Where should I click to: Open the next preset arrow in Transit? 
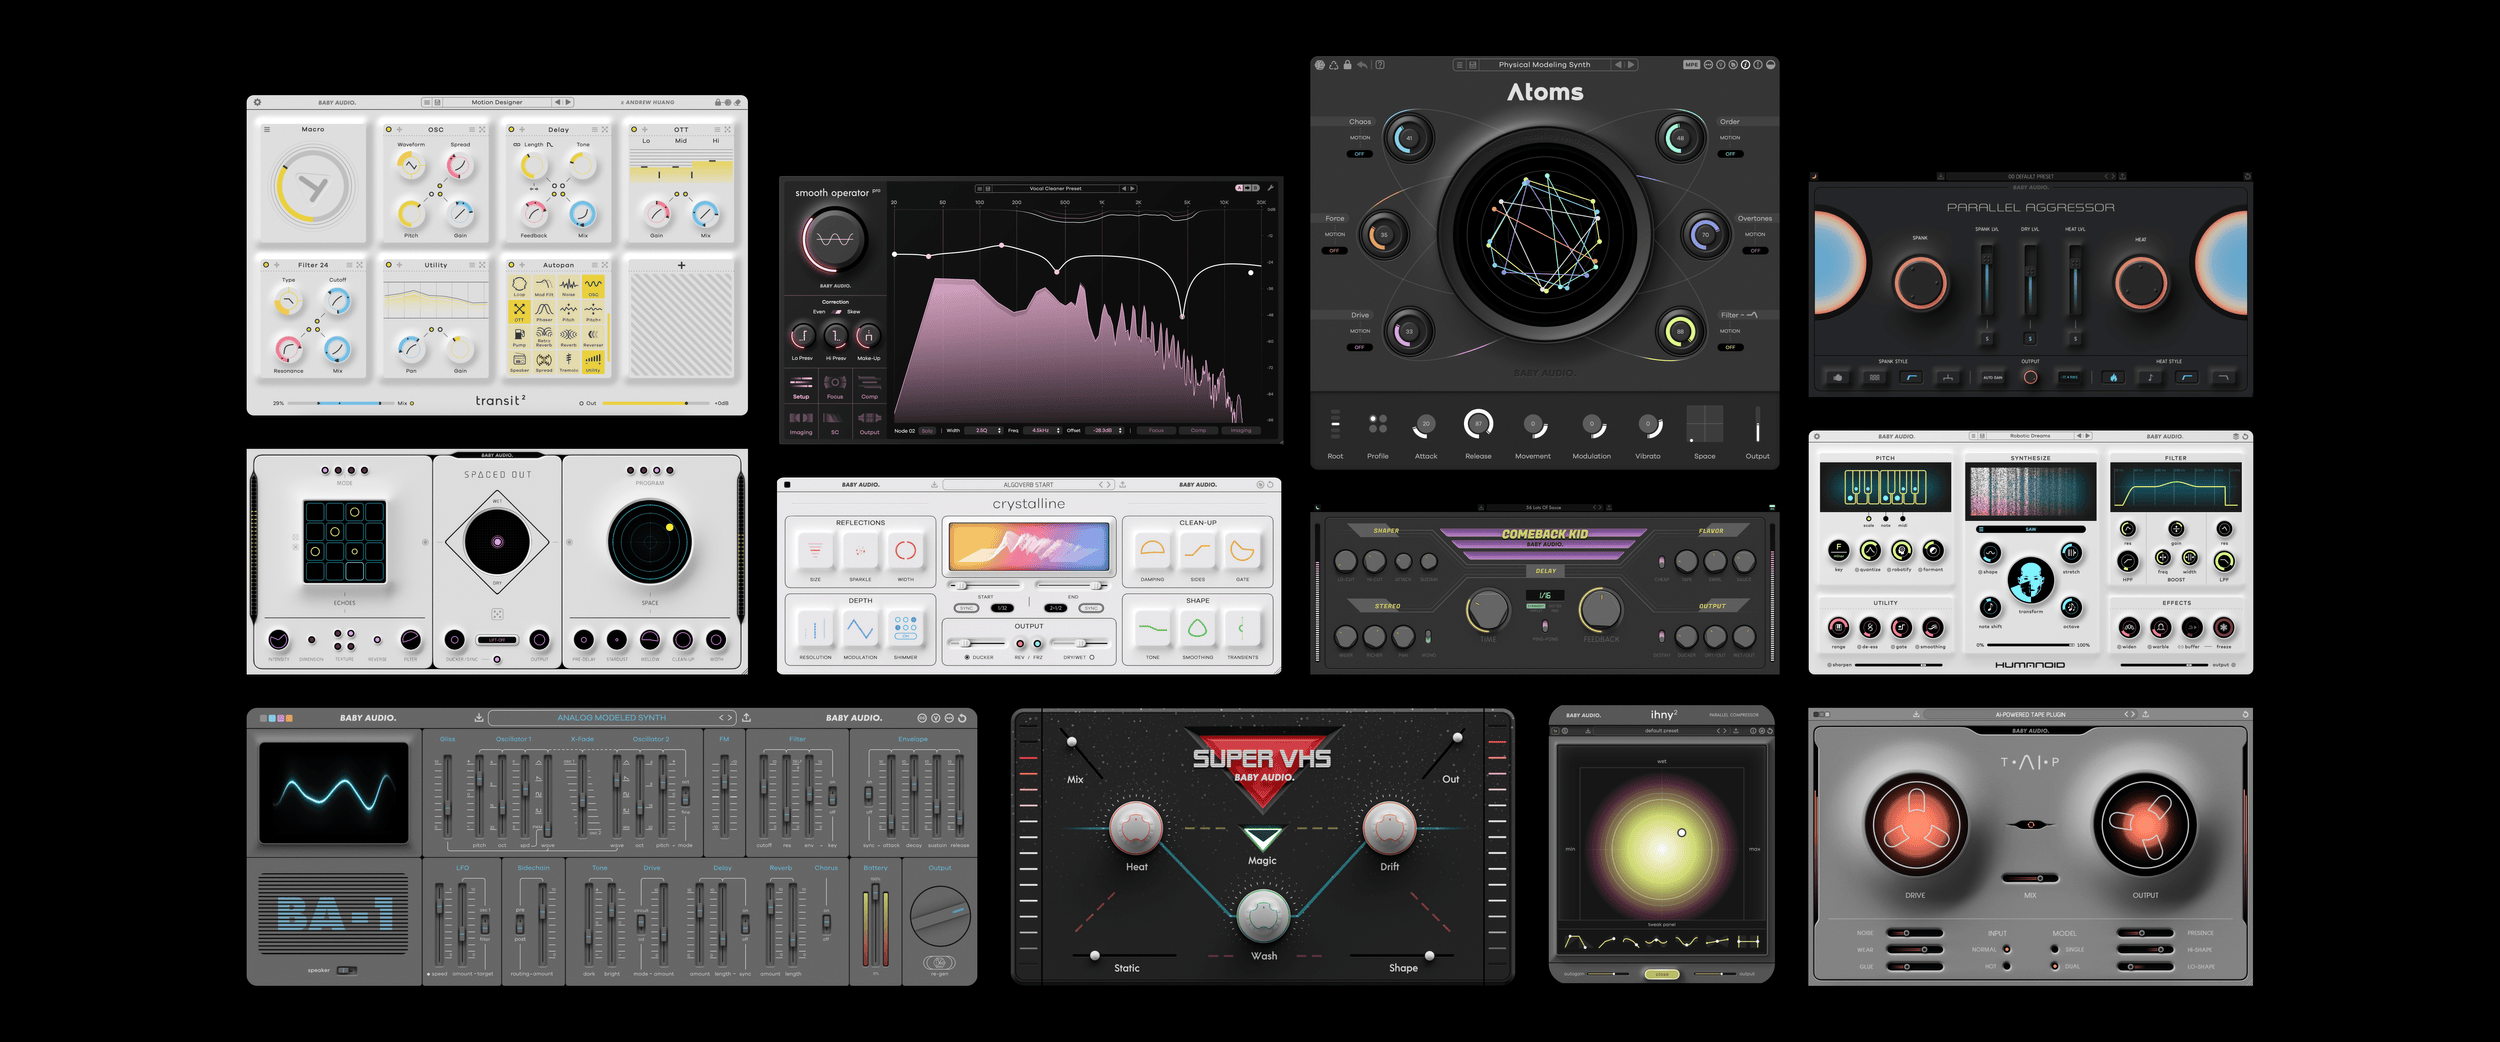tap(569, 101)
